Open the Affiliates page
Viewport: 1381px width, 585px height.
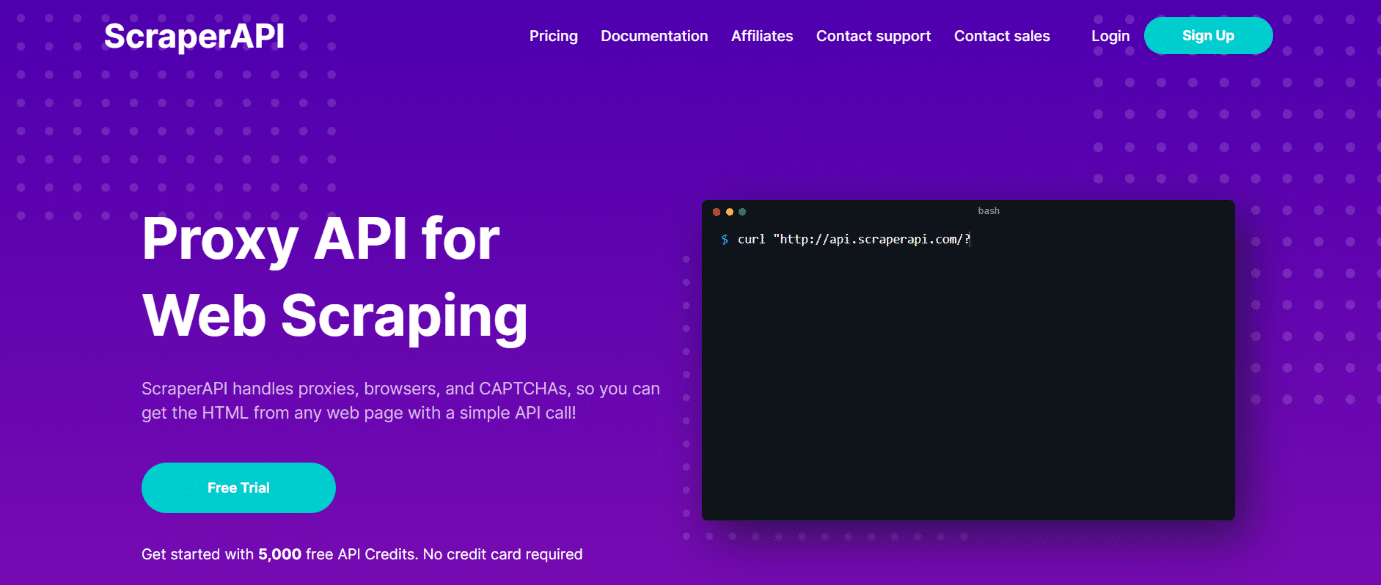click(x=762, y=36)
